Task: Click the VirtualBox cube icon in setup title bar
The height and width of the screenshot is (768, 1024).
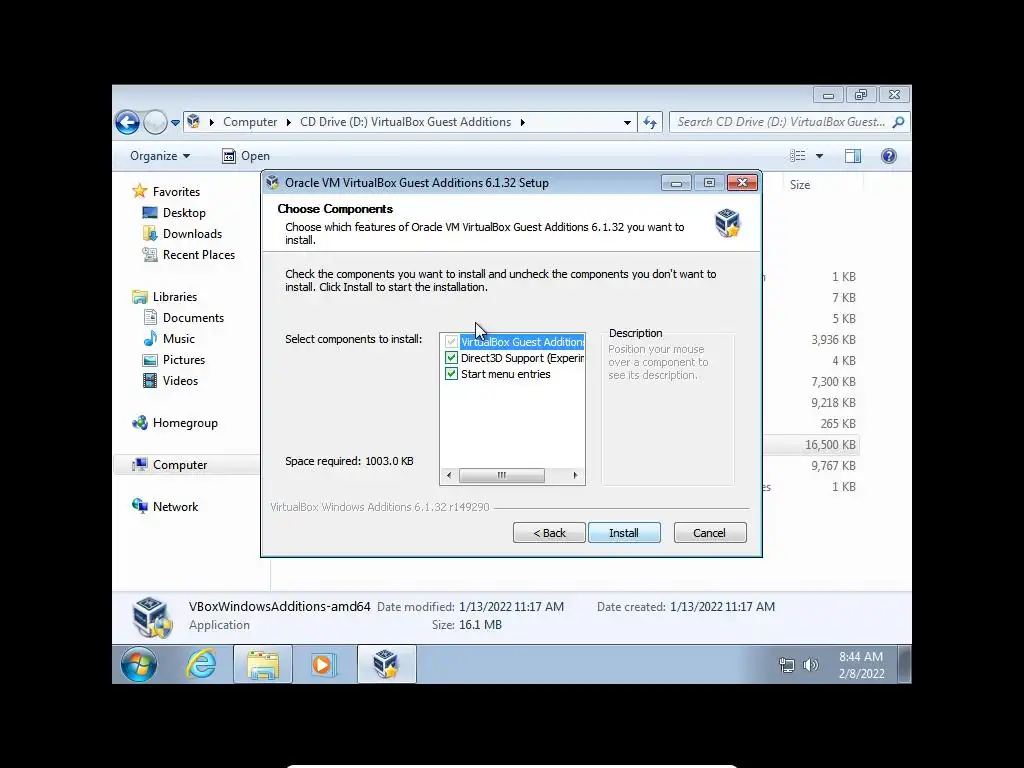Action: tap(272, 183)
